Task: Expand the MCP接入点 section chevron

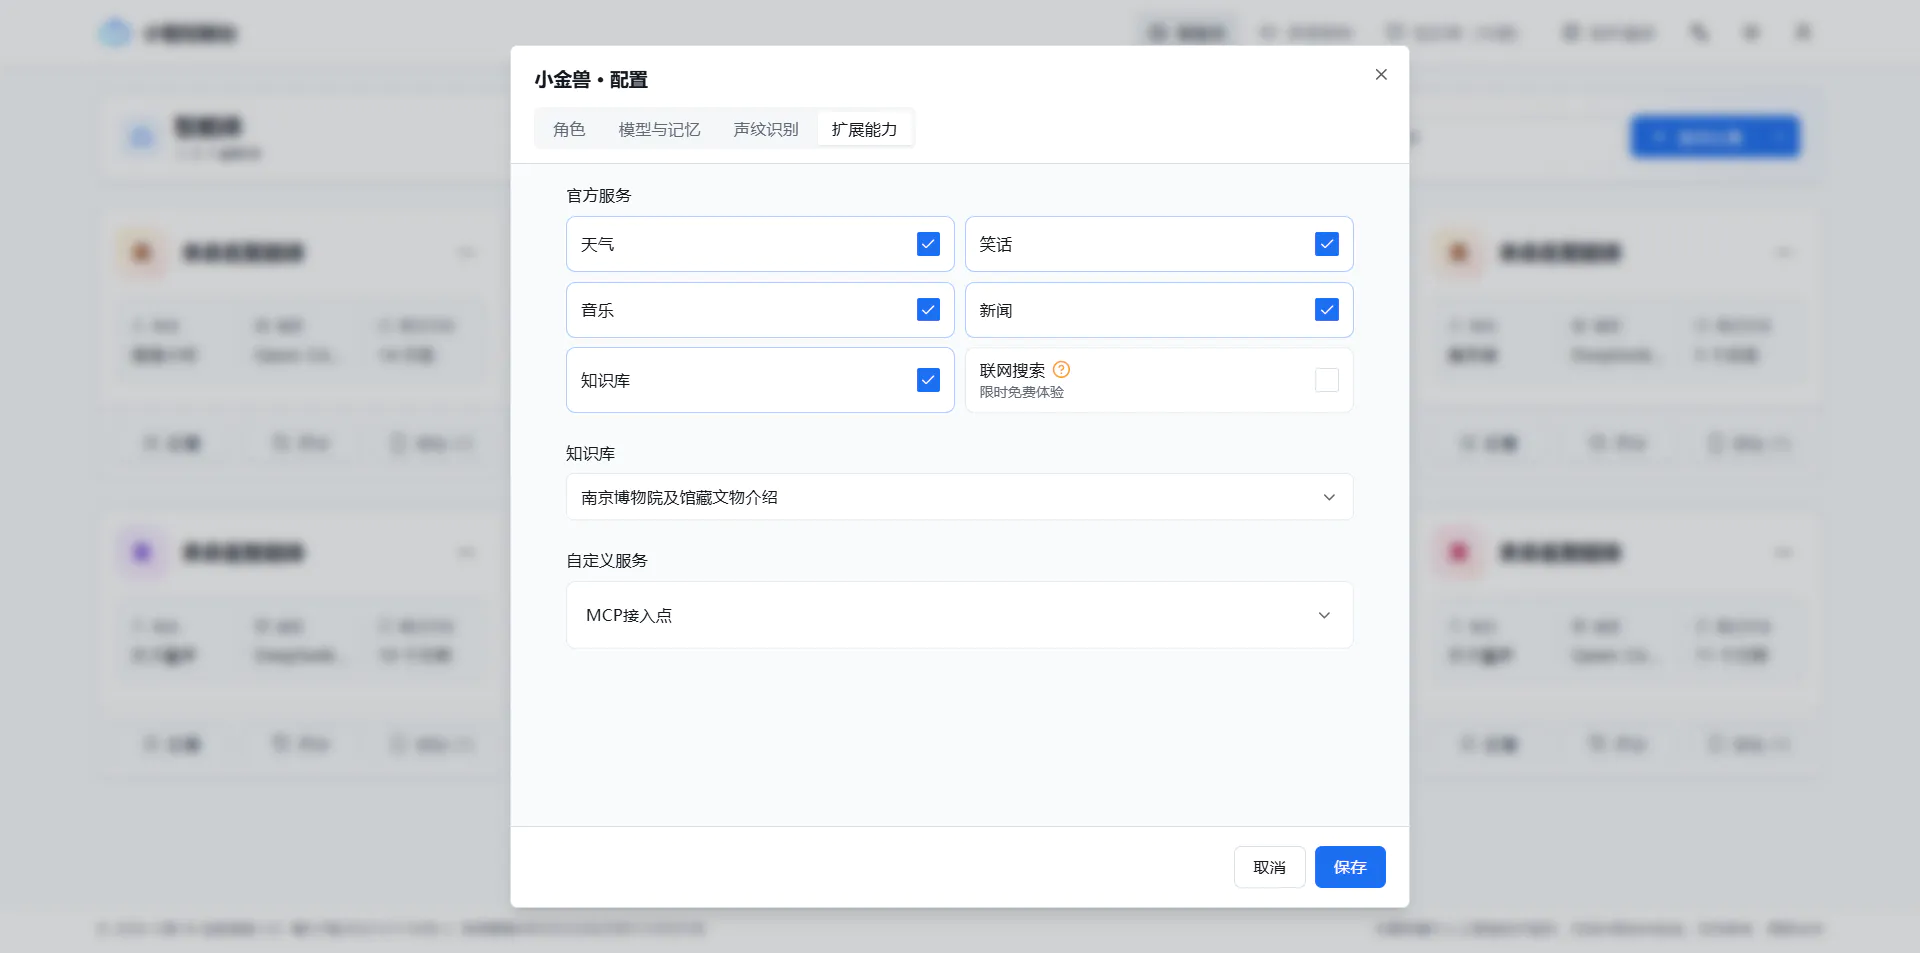Action: pyautogui.click(x=1324, y=615)
